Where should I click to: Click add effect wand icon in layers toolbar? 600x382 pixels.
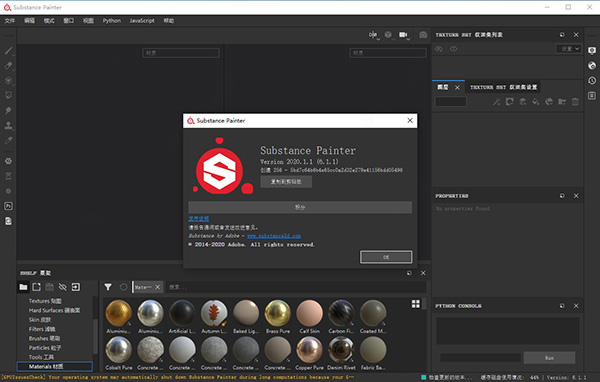(496, 102)
